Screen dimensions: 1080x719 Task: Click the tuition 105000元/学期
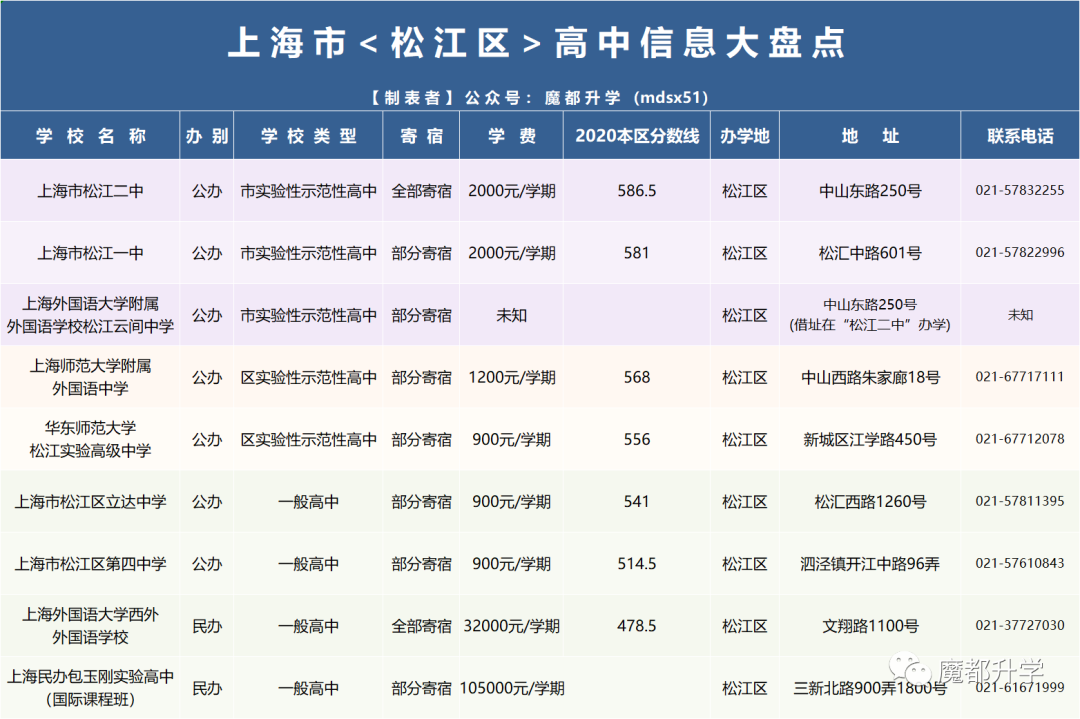[511, 687]
